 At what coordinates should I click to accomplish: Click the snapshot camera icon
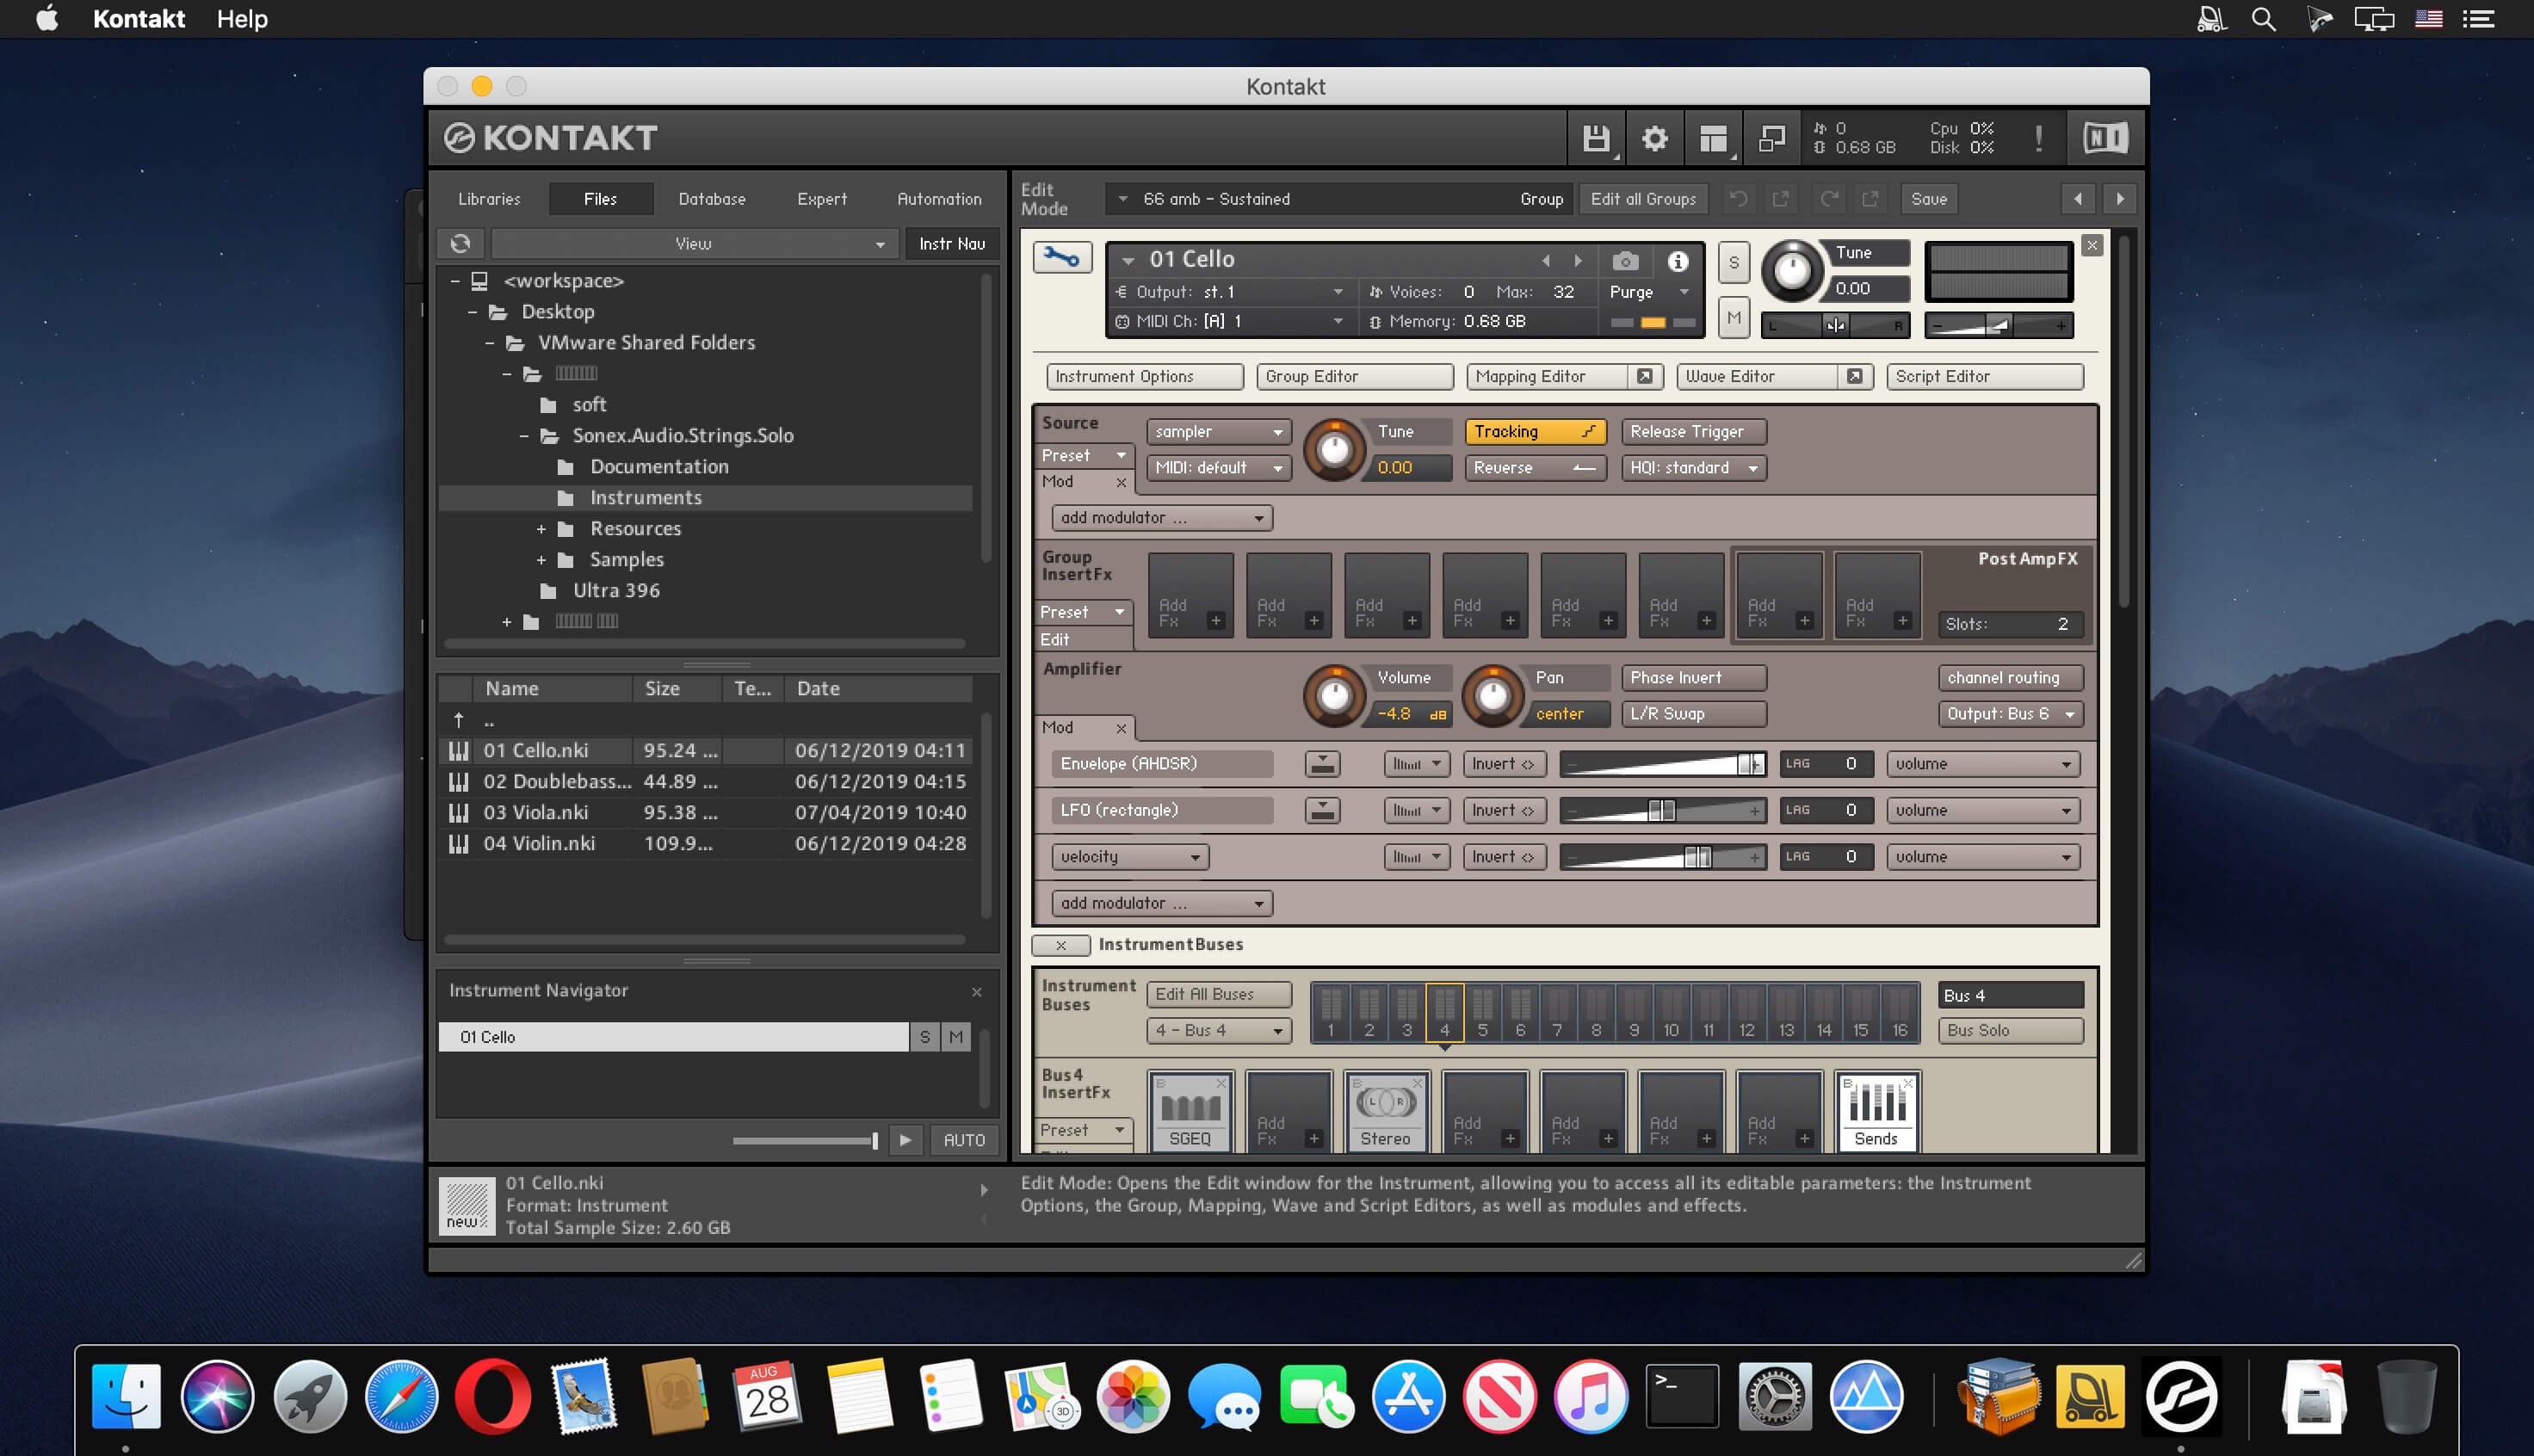(x=1626, y=261)
